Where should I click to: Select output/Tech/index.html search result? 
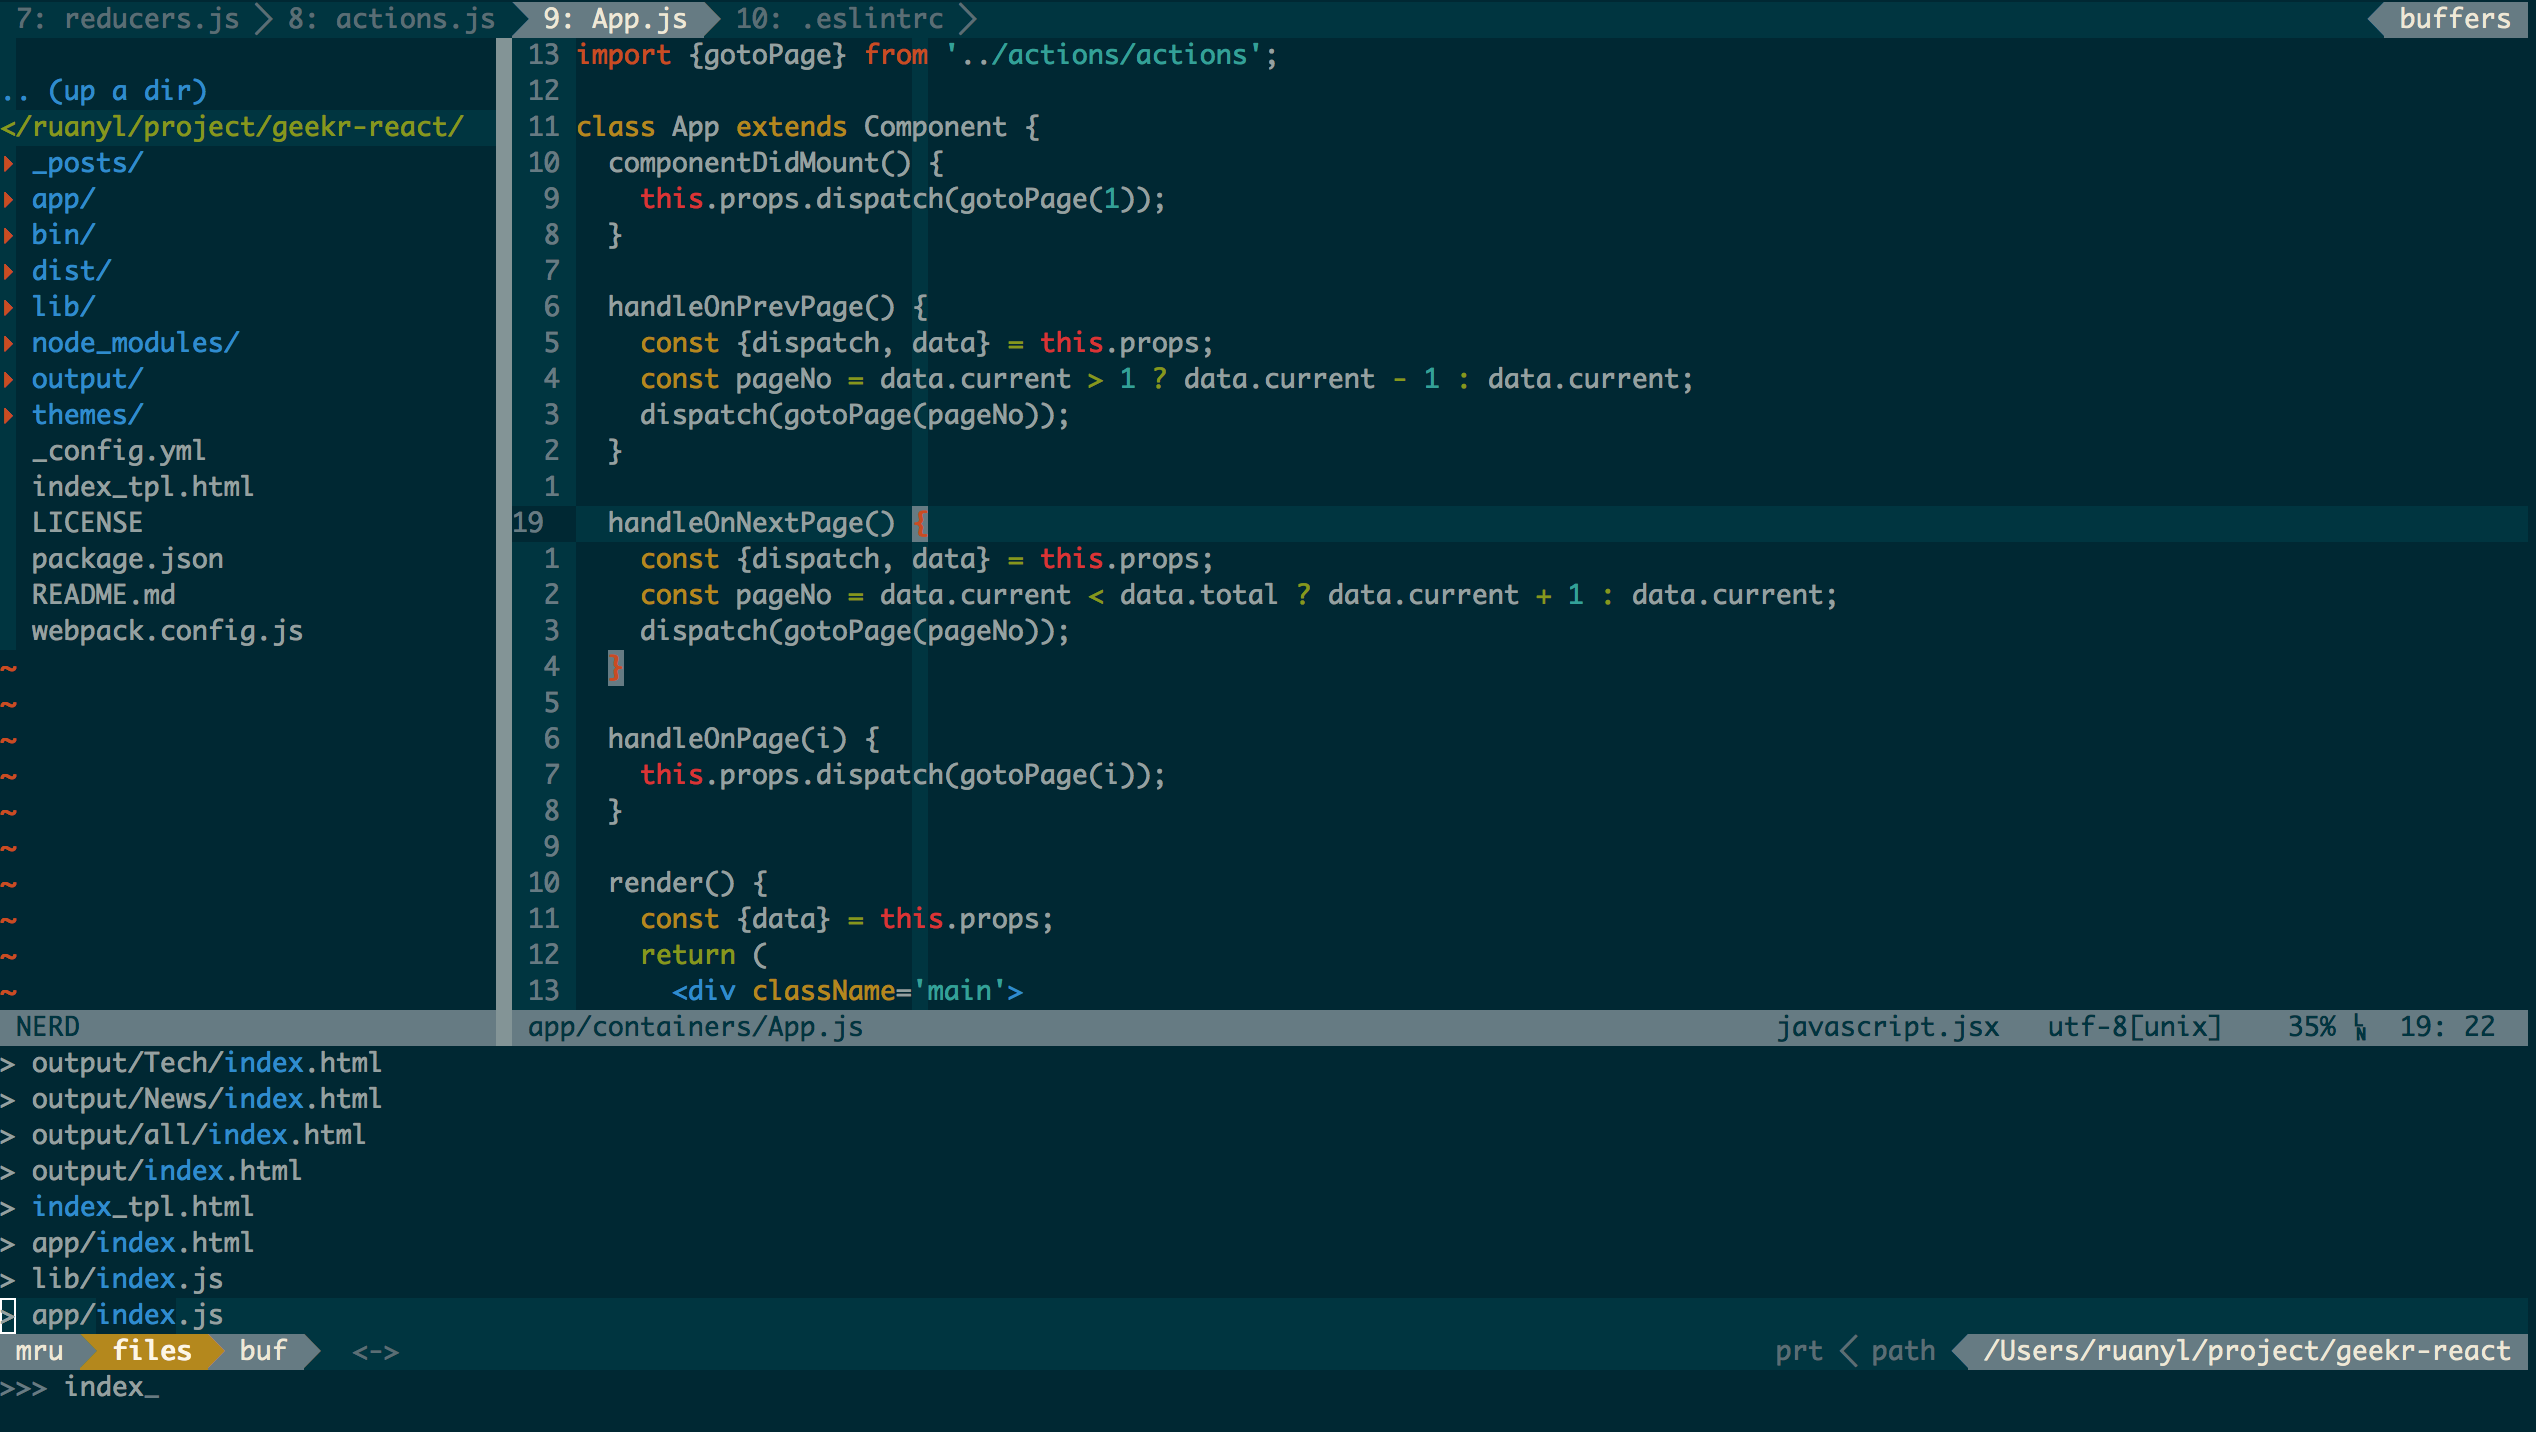206,1063
